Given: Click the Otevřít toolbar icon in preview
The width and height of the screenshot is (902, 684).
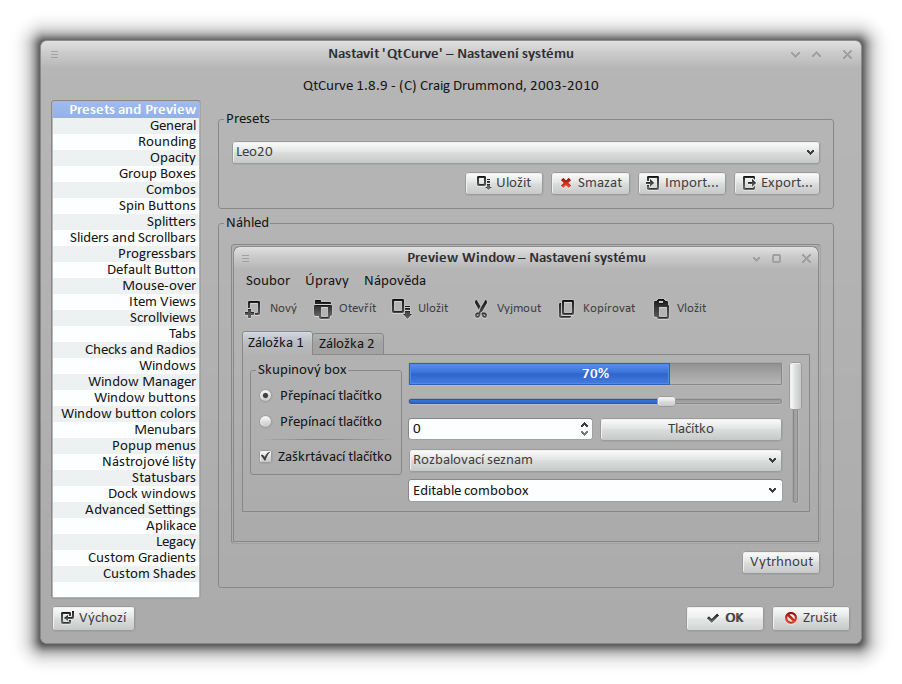Looking at the screenshot, I should tap(323, 309).
